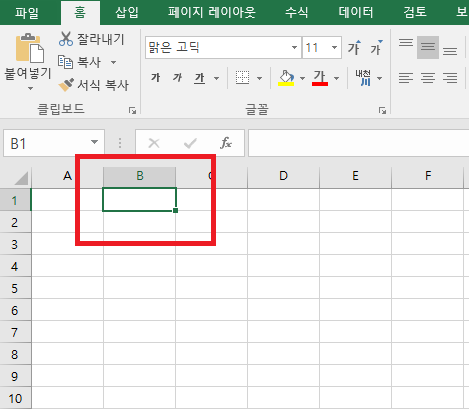Expand the font name dropdown arrow
Screen dimensions: 469x409
coord(294,48)
